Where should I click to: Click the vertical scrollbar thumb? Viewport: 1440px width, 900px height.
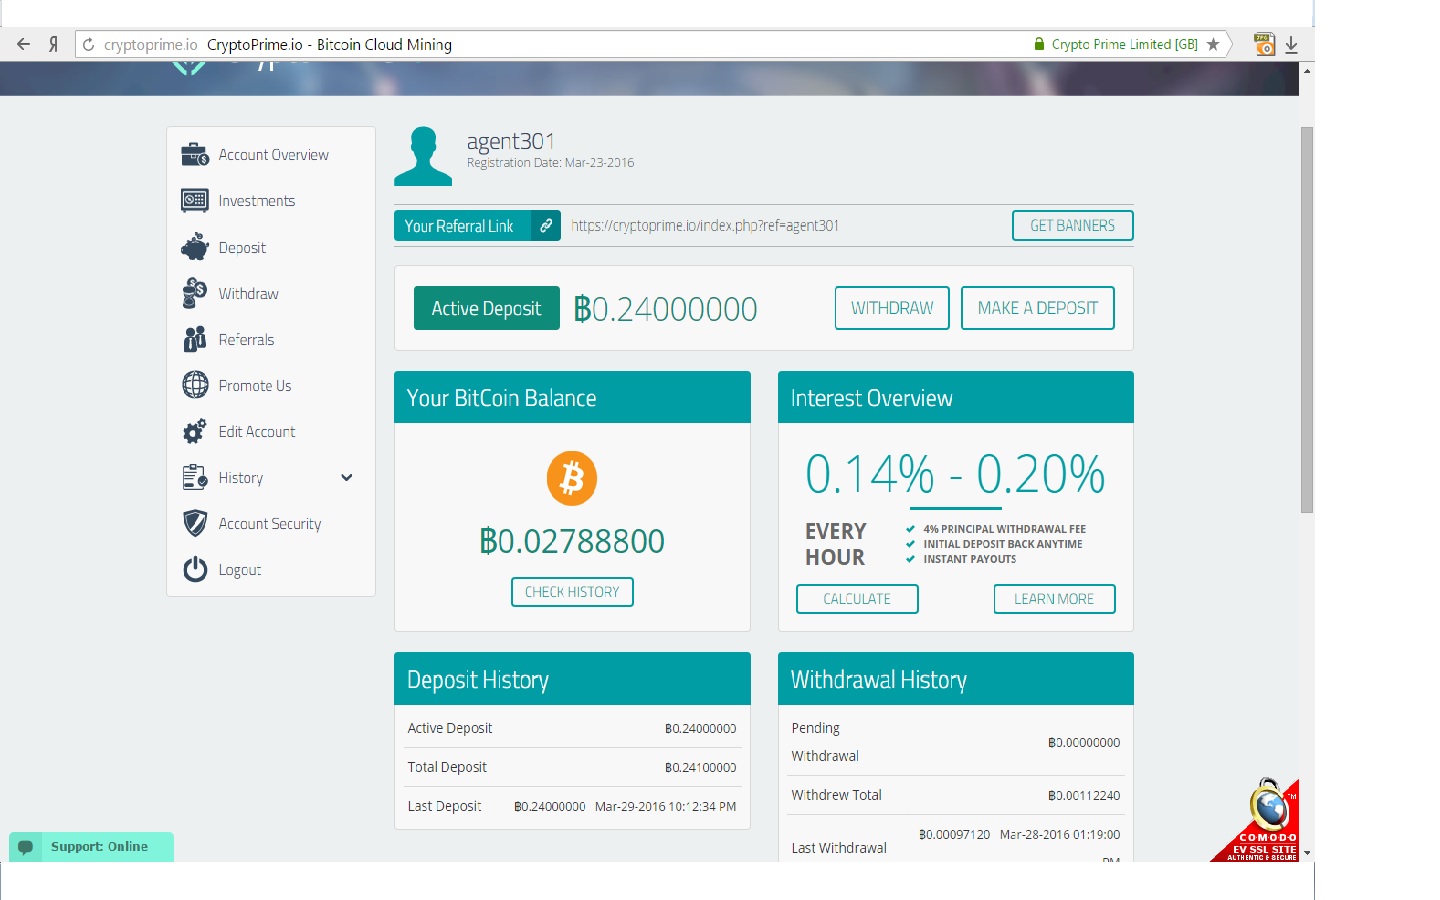point(1307,320)
